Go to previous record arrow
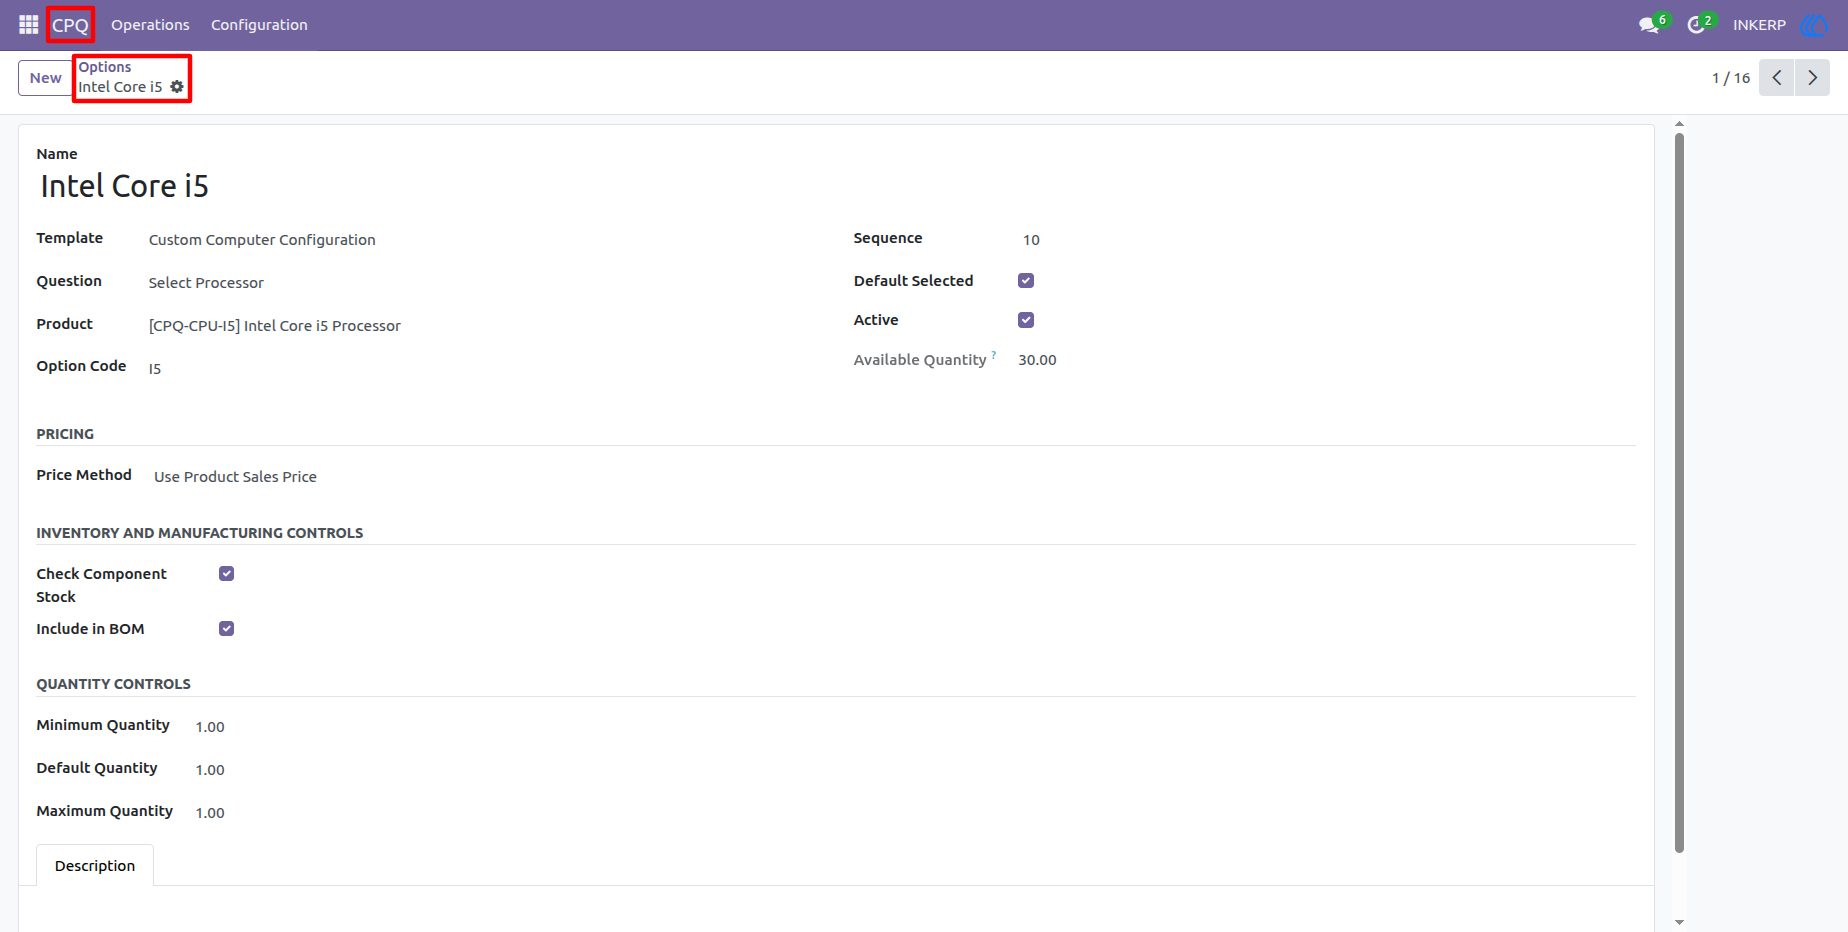This screenshot has width=1848, height=932. pyautogui.click(x=1777, y=77)
